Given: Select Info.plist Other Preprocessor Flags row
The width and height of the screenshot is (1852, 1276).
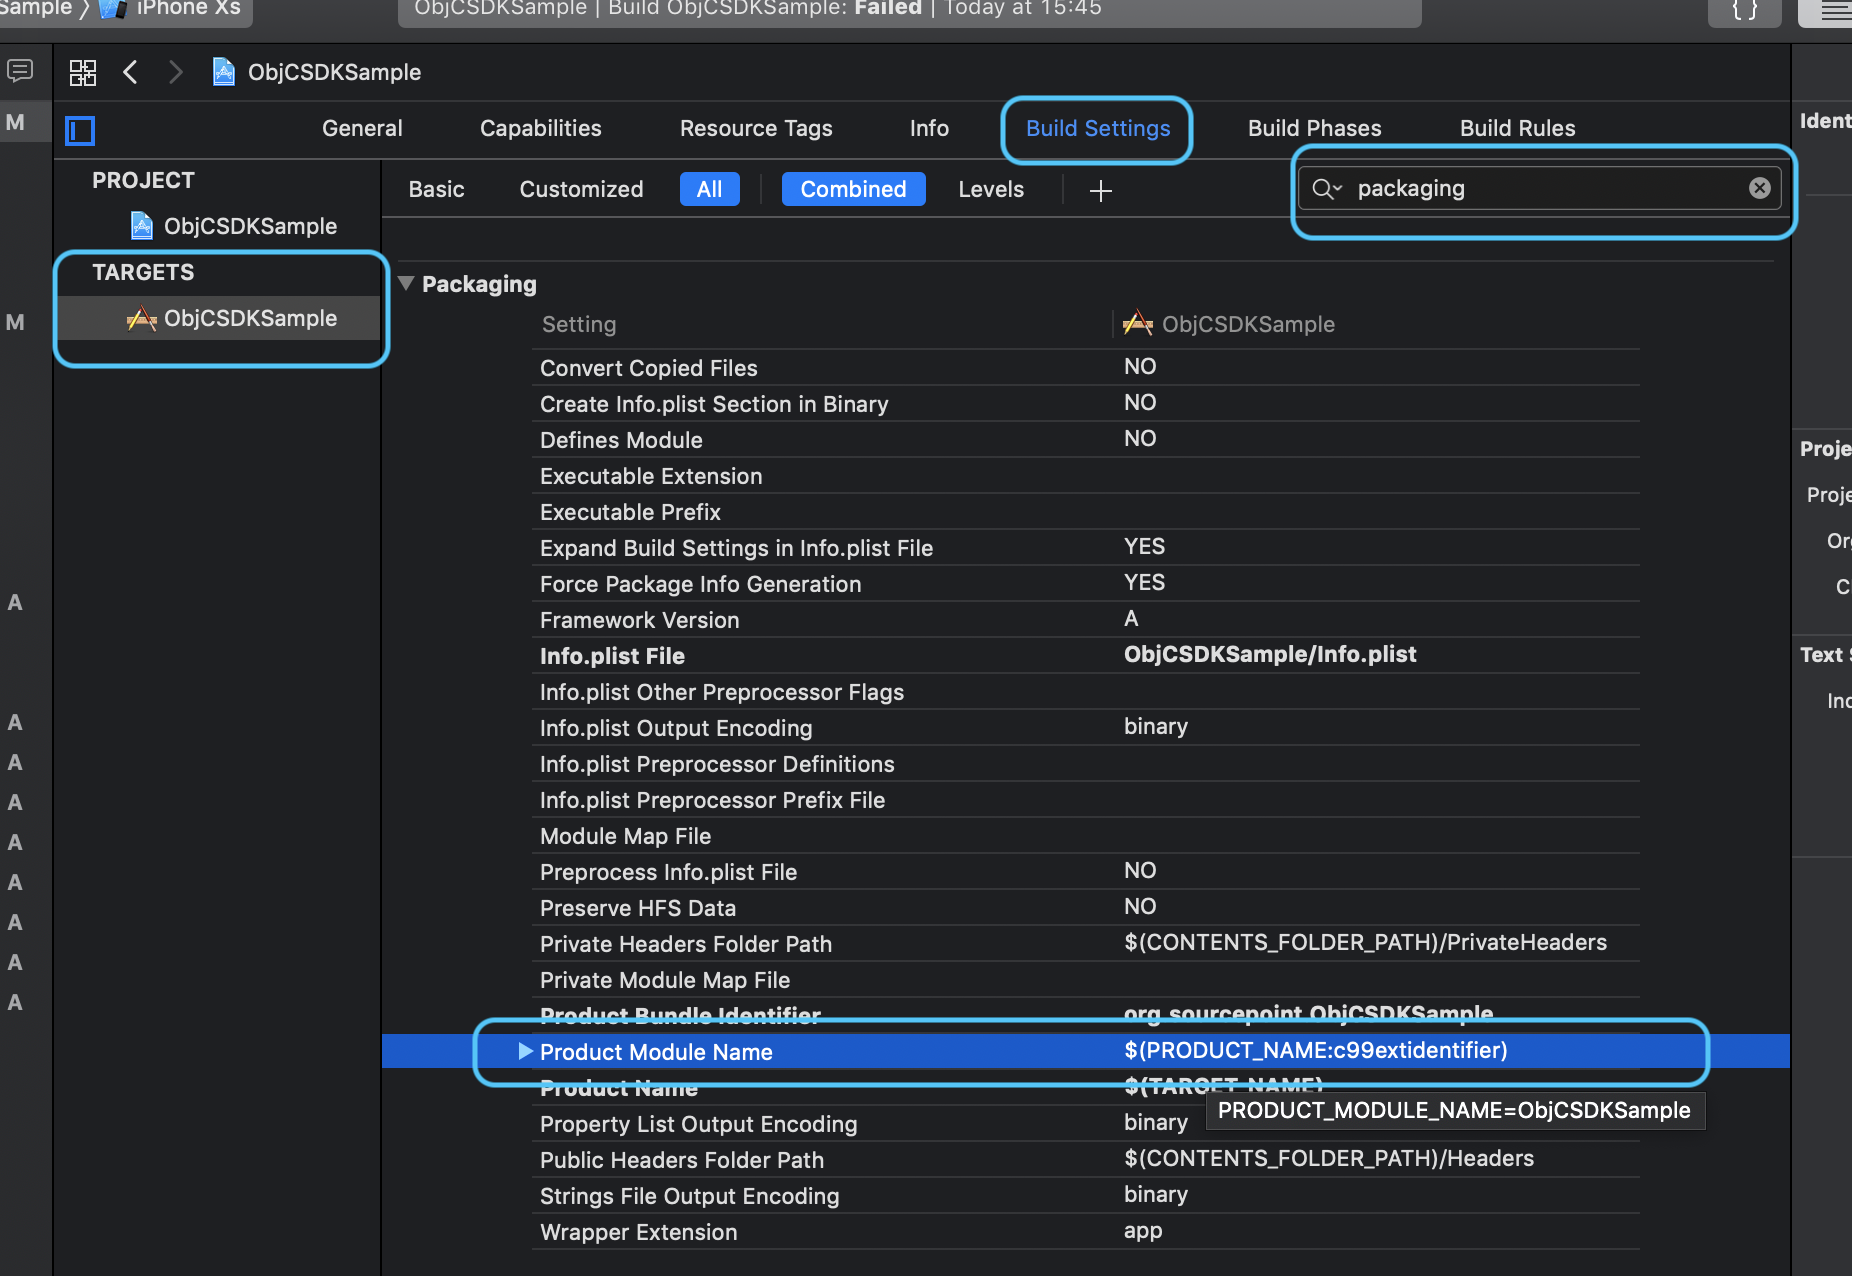Looking at the screenshot, I should (x=1085, y=692).
